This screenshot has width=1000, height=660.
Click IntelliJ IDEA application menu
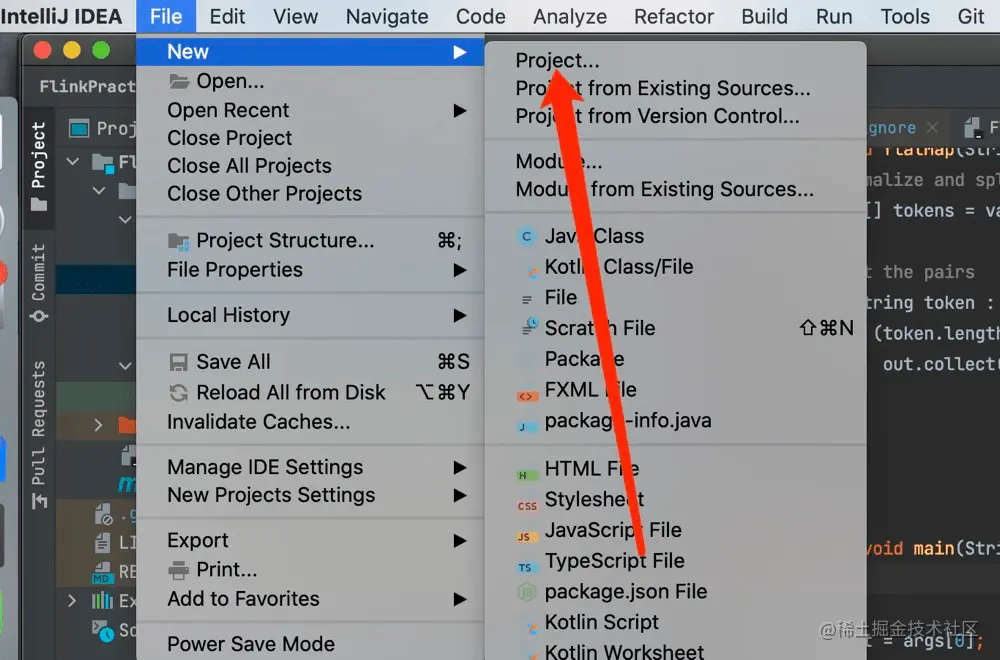(x=61, y=16)
